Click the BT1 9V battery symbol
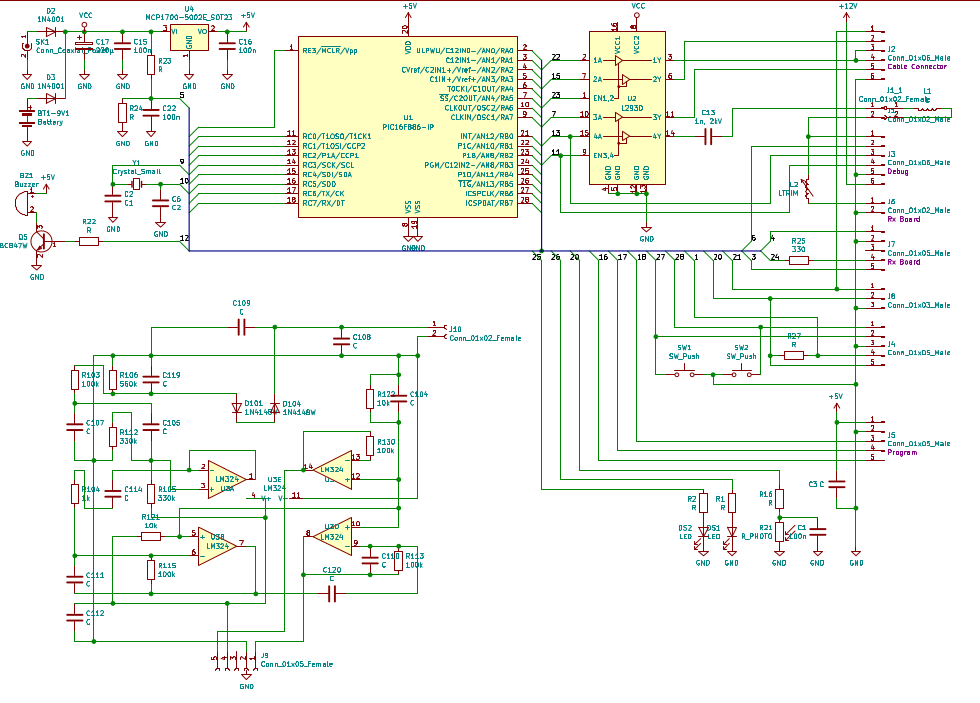The width and height of the screenshot is (980, 703). tap(27, 117)
